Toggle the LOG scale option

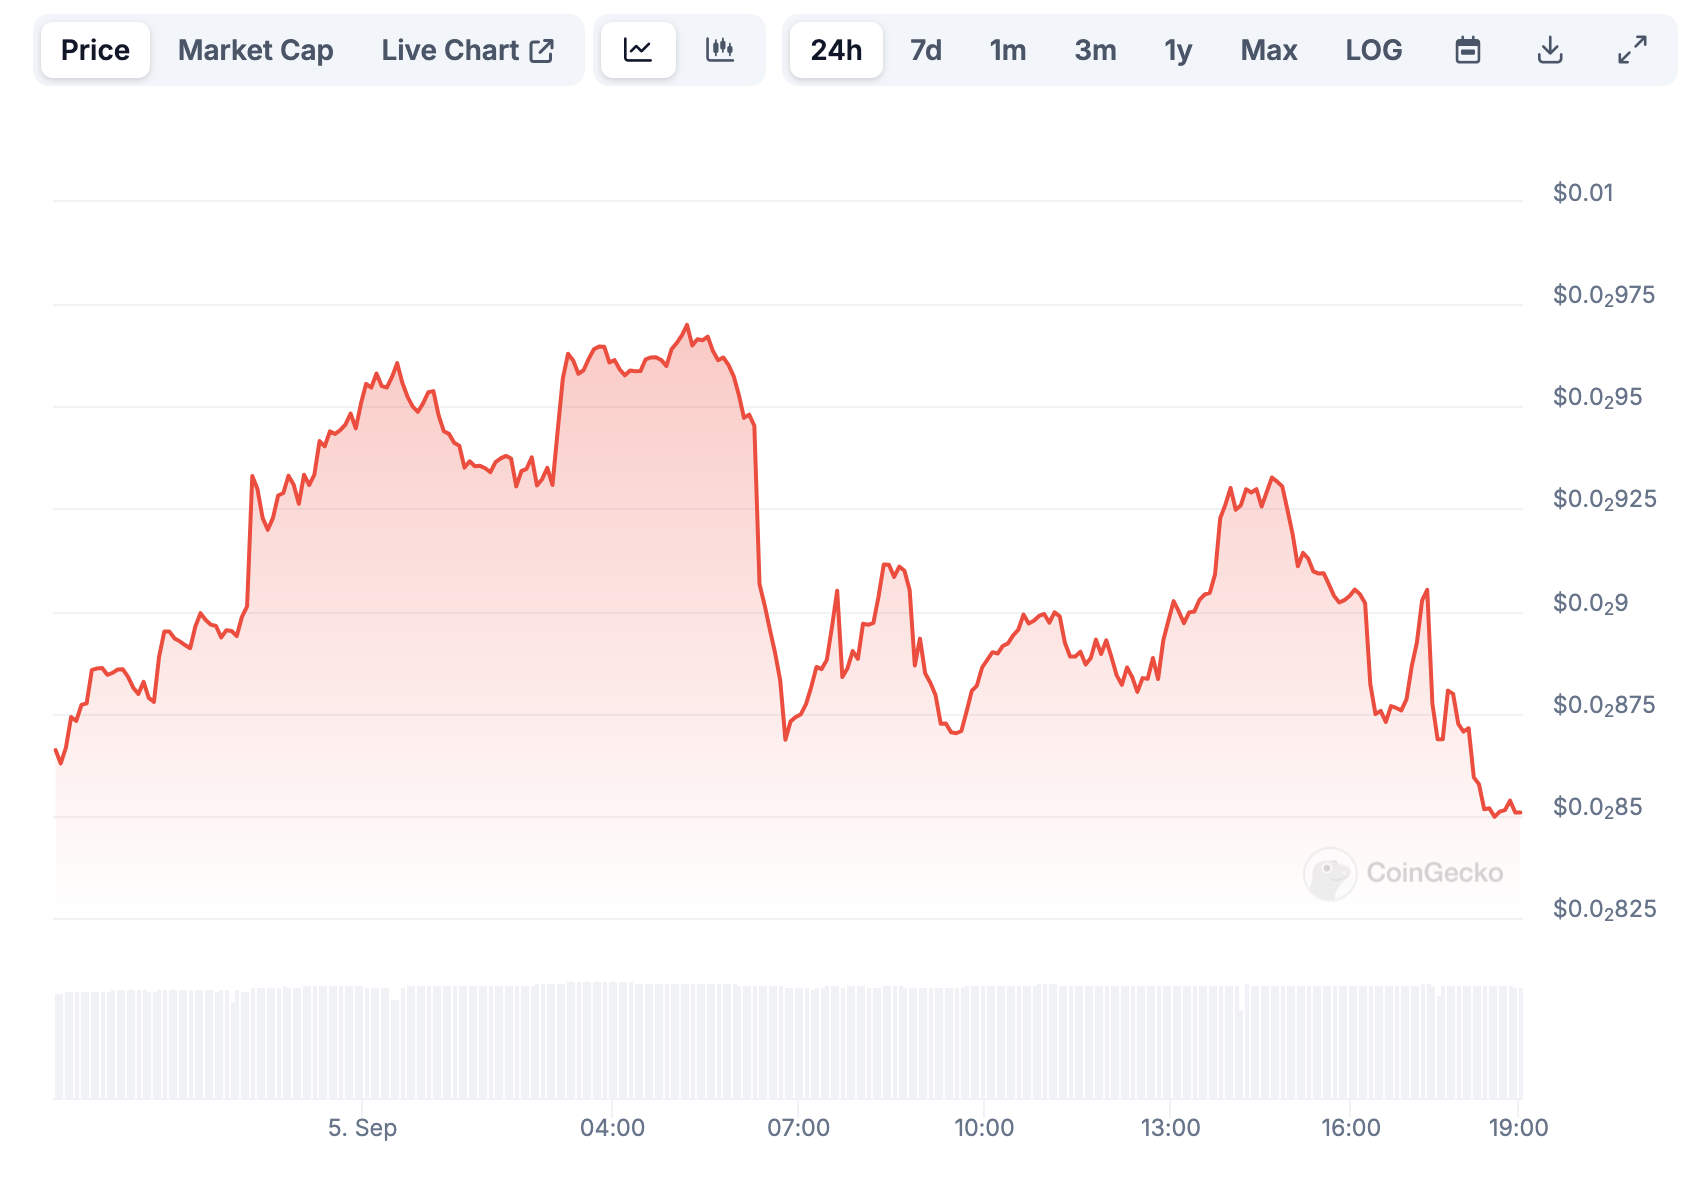pyautogui.click(x=1373, y=50)
